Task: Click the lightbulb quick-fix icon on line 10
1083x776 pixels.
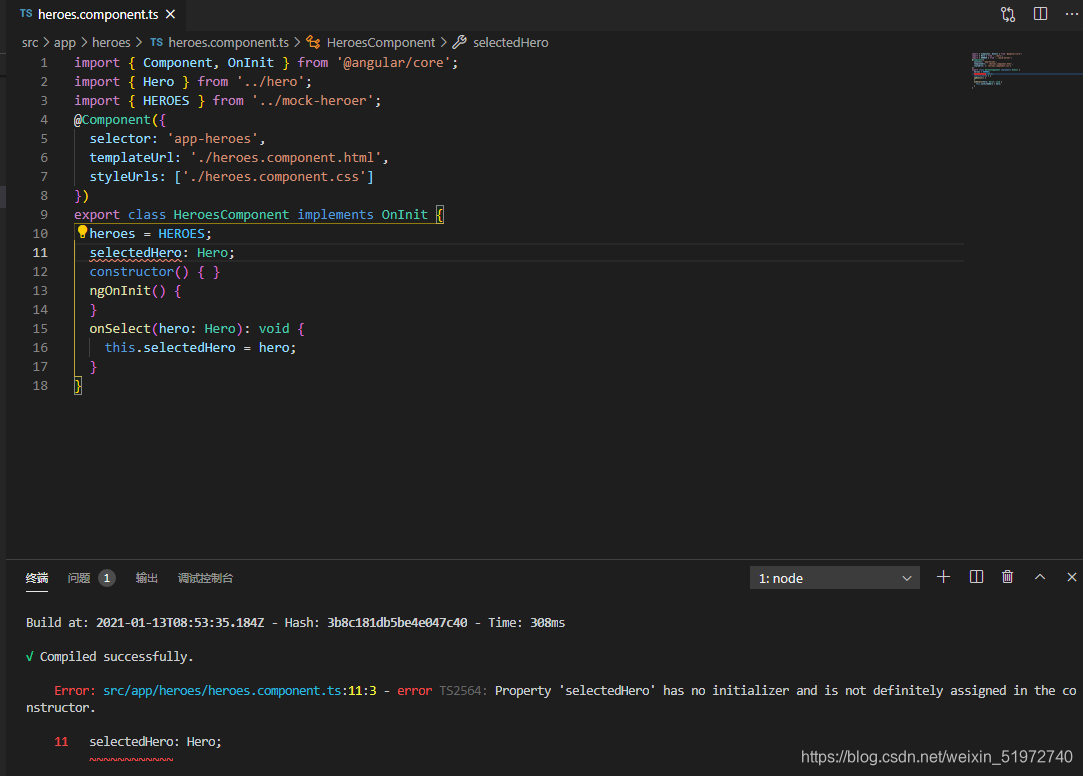Action: 82,232
